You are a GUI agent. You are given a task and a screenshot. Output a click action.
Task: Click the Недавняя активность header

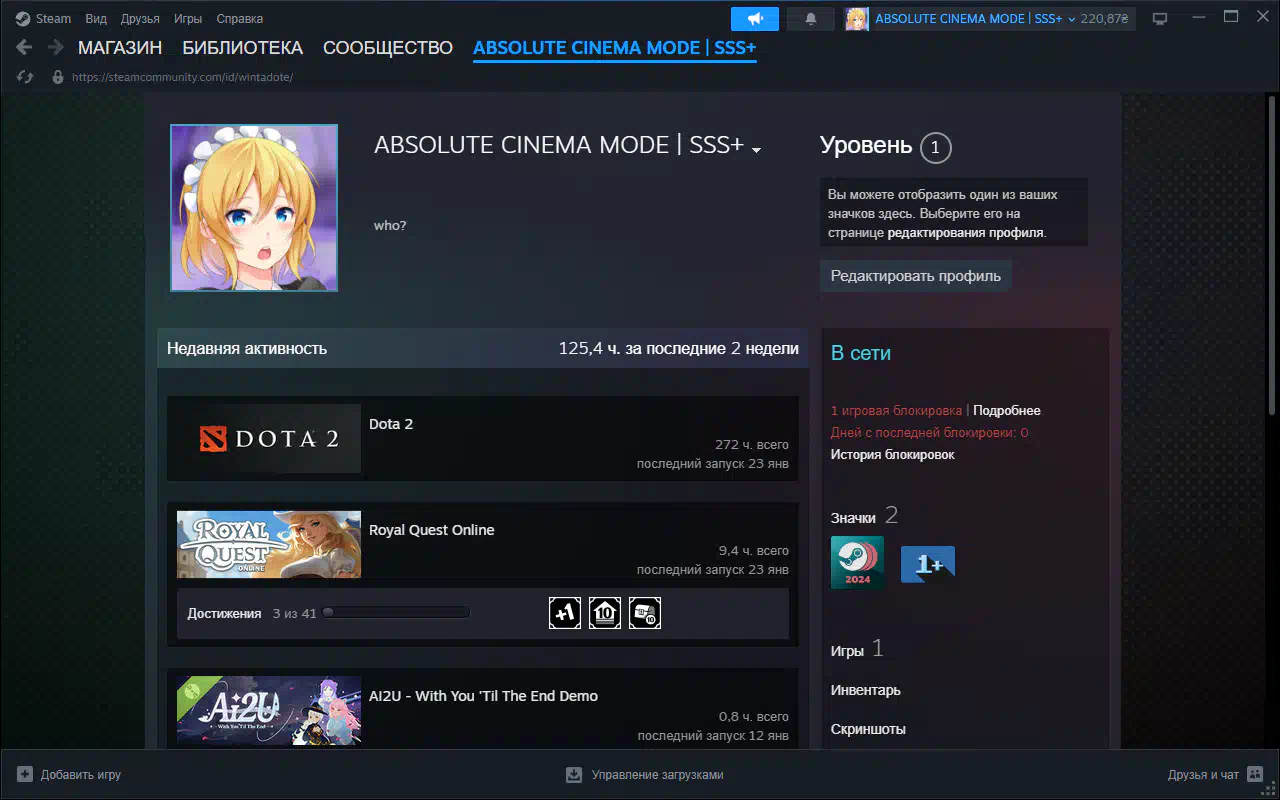(247, 349)
